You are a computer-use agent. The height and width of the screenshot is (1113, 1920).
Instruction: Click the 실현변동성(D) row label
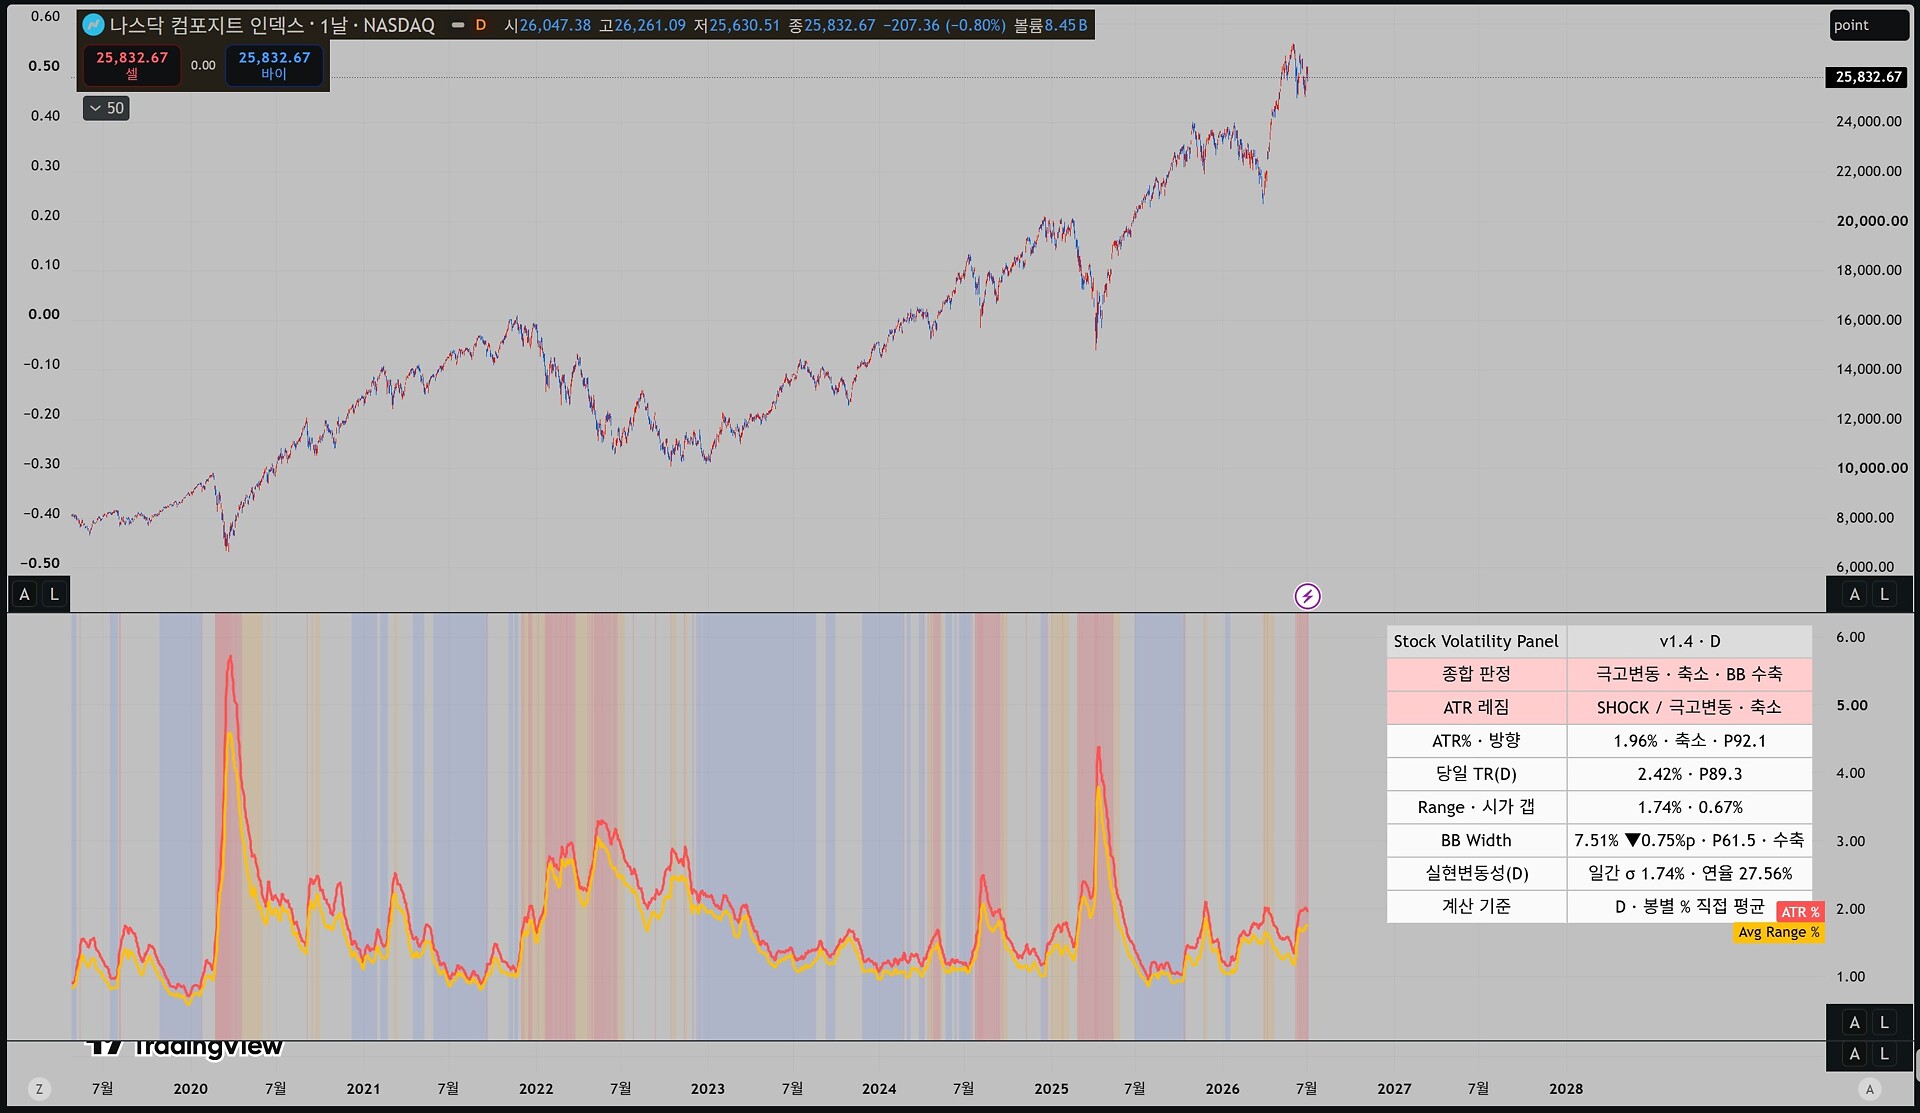tap(1476, 873)
